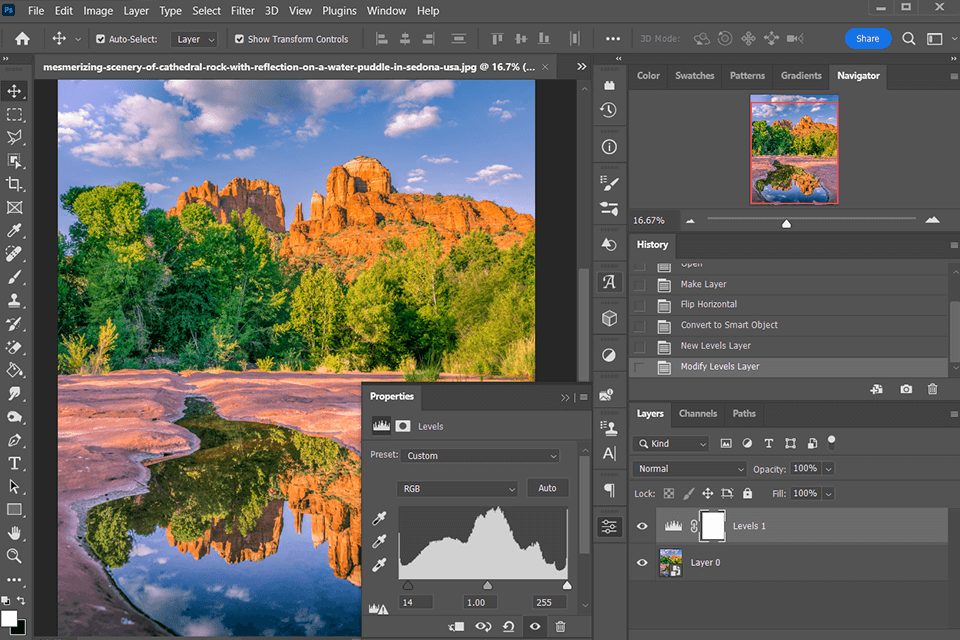This screenshot has width=960, height=640.
Task: Select the Hand tool
Action: pos(14,533)
